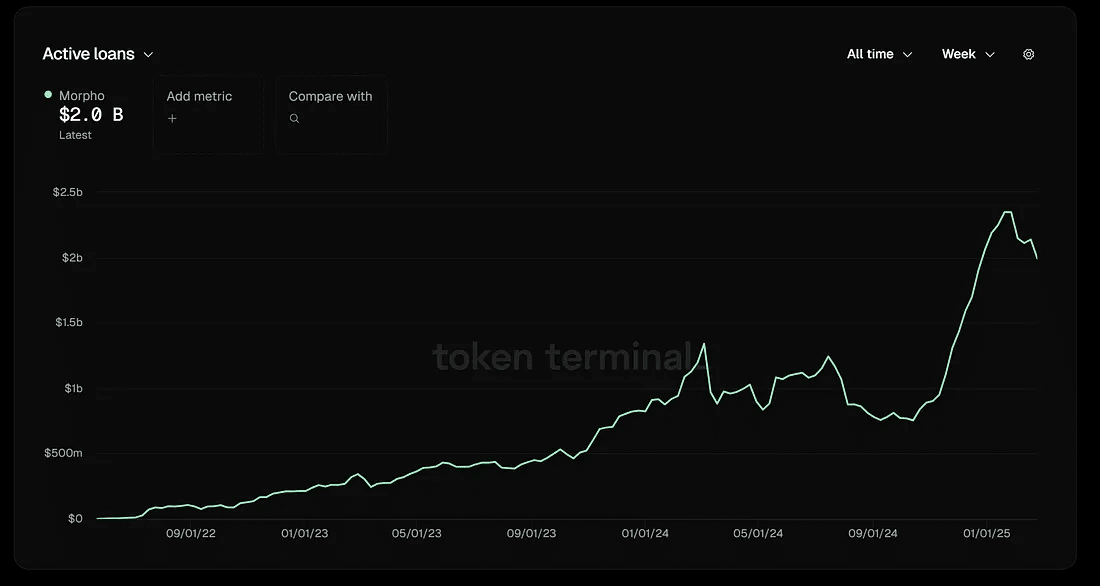1100x586 pixels.
Task: Open the chart settings gear icon
Action: tap(1028, 54)
